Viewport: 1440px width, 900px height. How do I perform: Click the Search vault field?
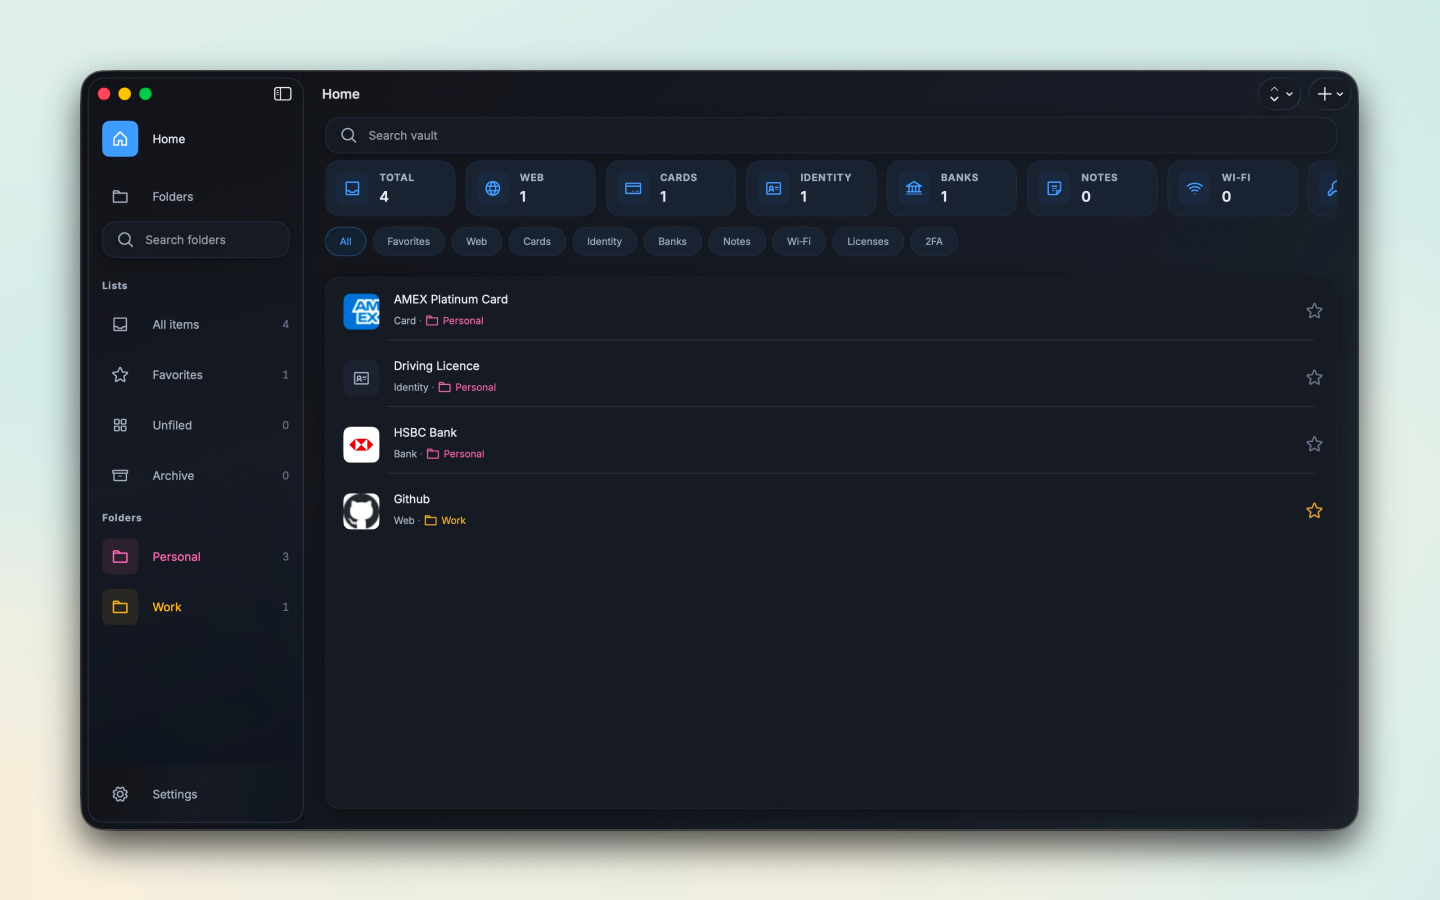point(831,135)
